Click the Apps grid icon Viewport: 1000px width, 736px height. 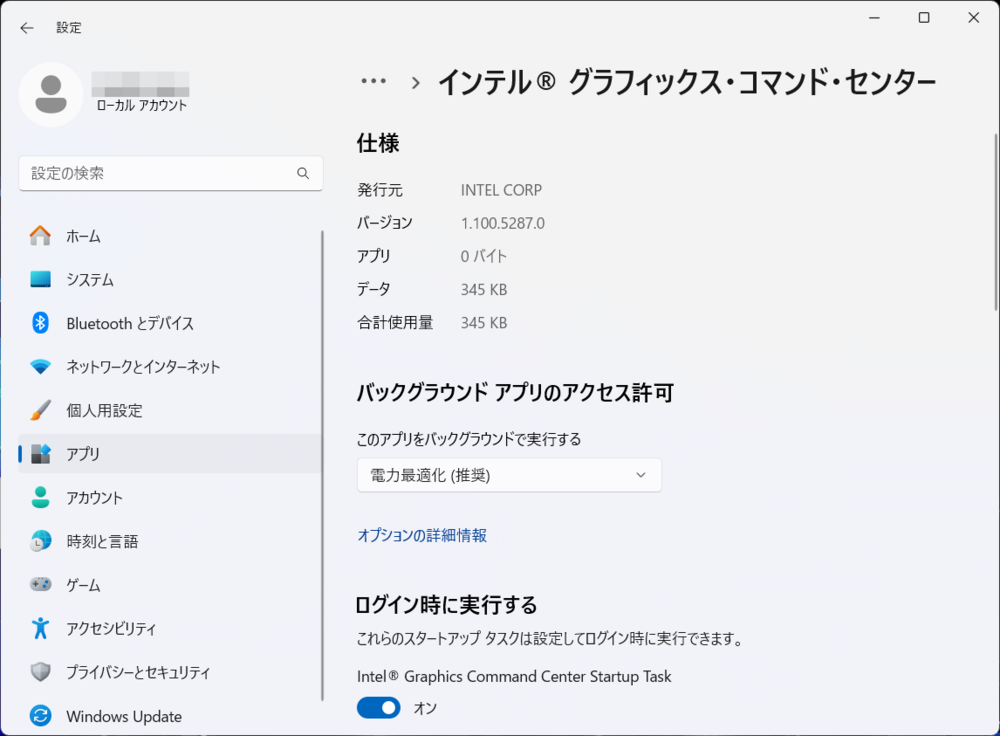(40, 454)
